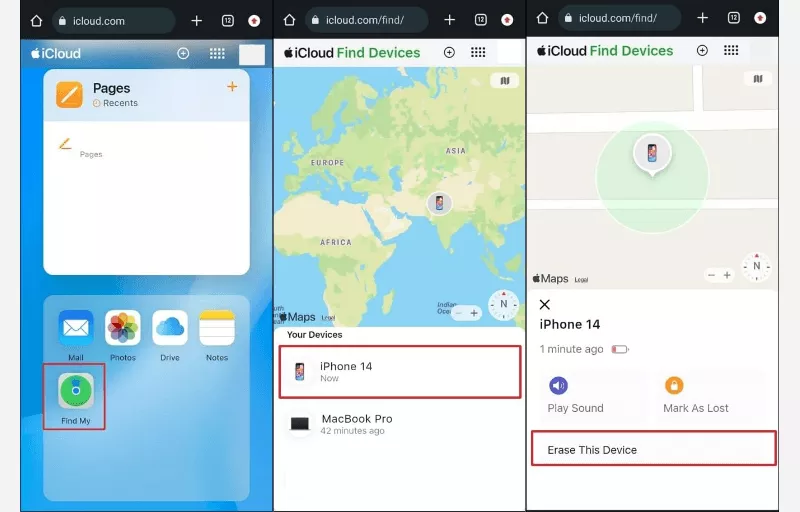Click the compass on the world map
Screen dimensions: 800x512
pyautogui.click(x=504, y=304)
